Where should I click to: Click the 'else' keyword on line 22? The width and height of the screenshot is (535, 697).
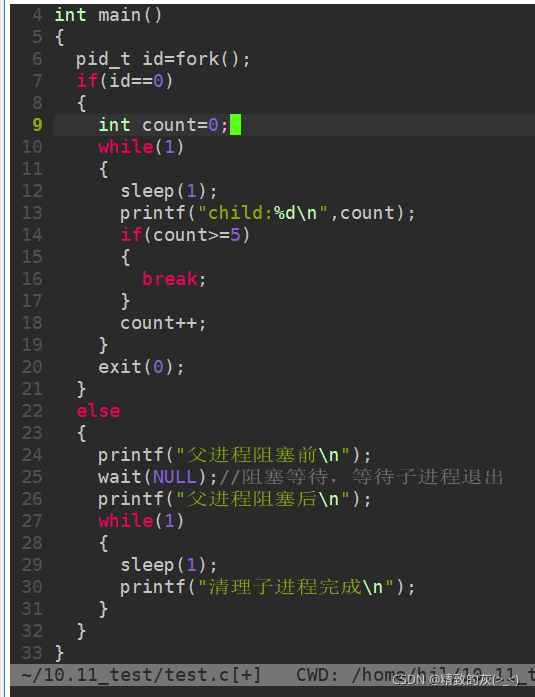point(98,411)
